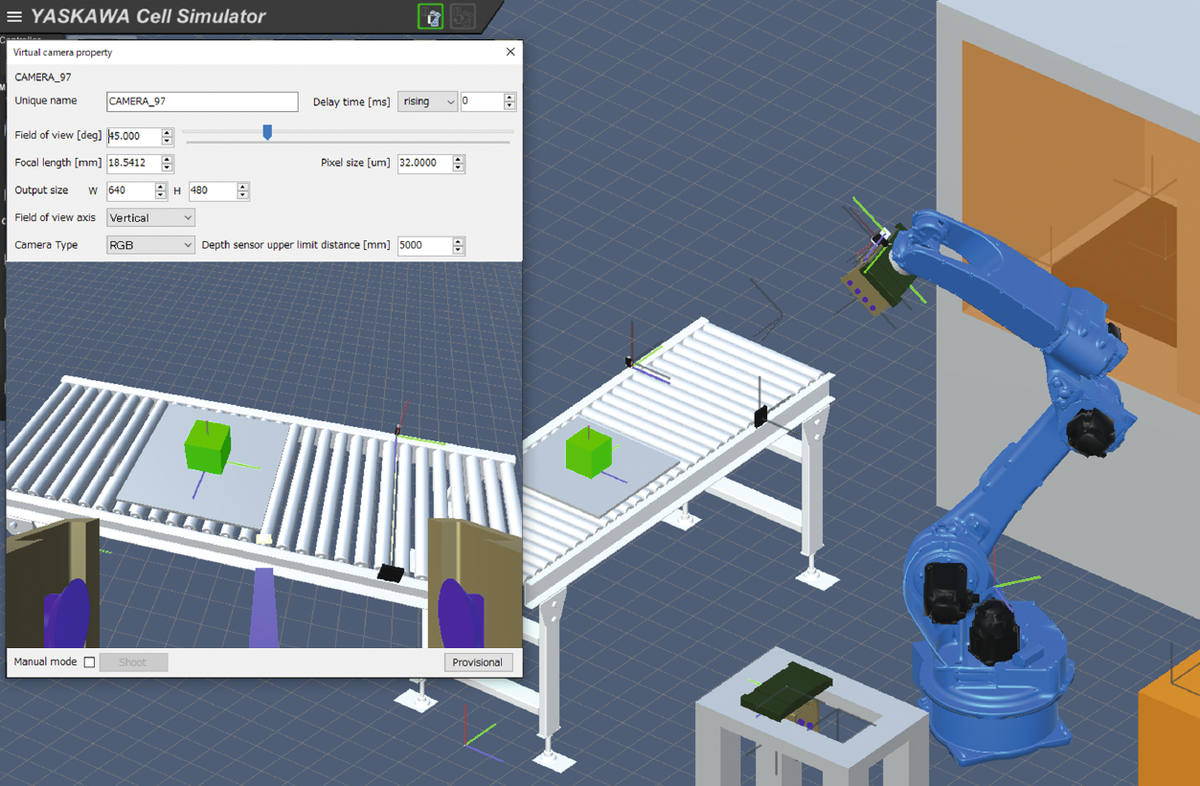The height and width of the screenshot is (786, 1200).
Task: Open the Camera Type RGB dropdown
Action: (151, 245)
